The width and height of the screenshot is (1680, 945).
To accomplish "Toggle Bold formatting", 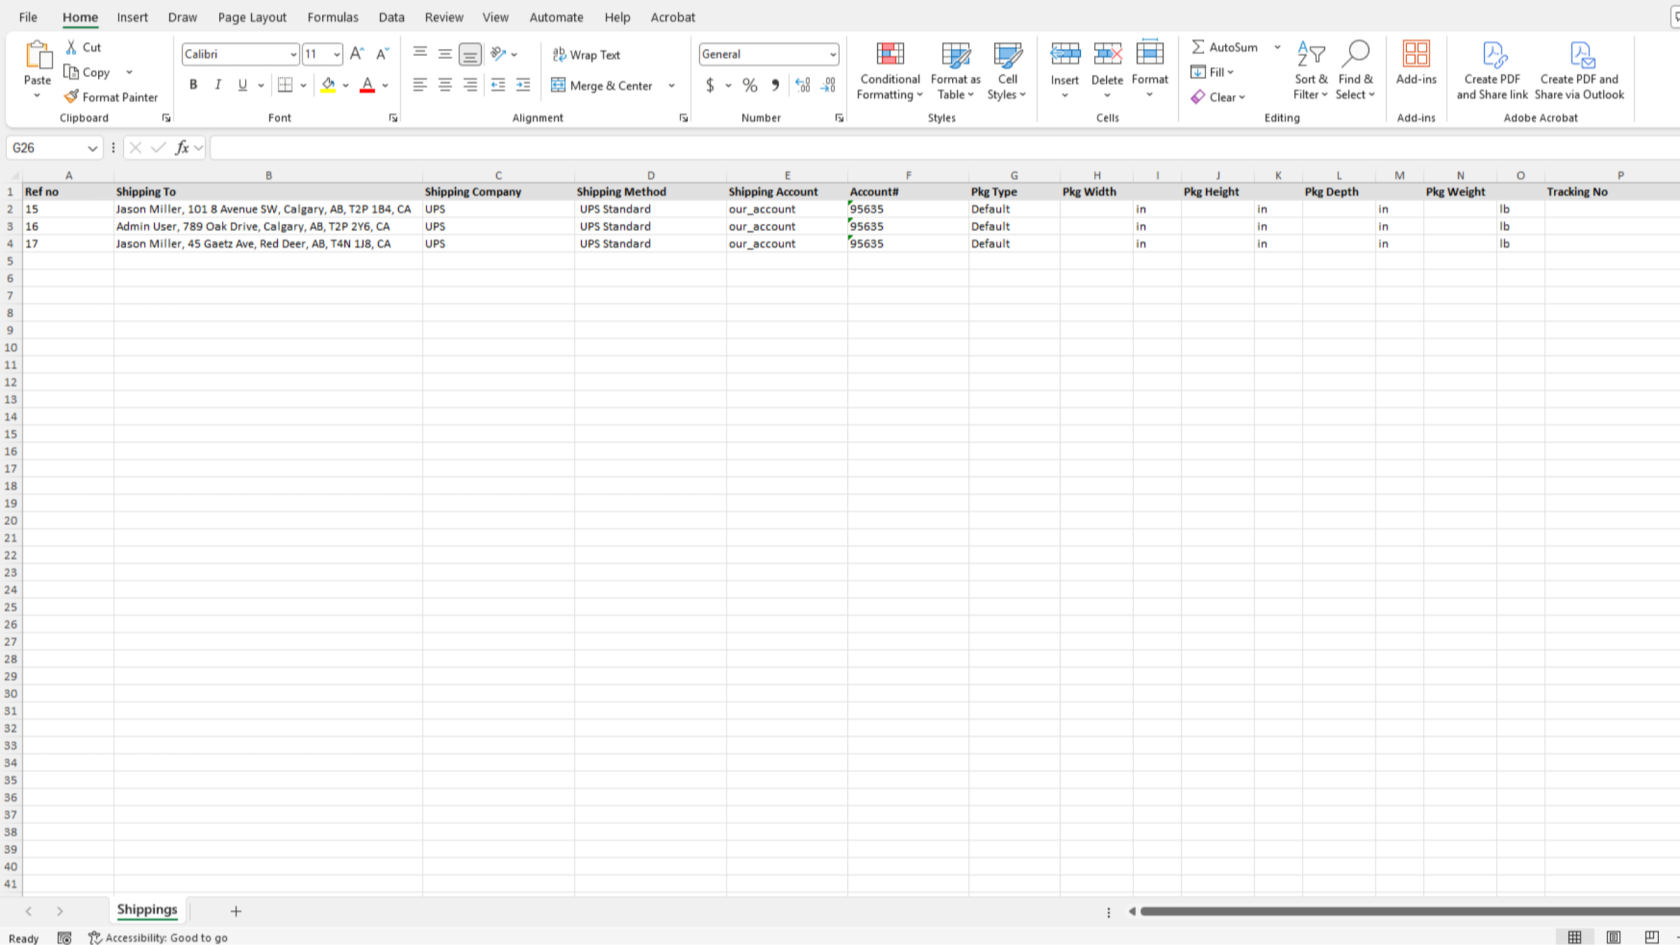I will click(x=193, y=85).
